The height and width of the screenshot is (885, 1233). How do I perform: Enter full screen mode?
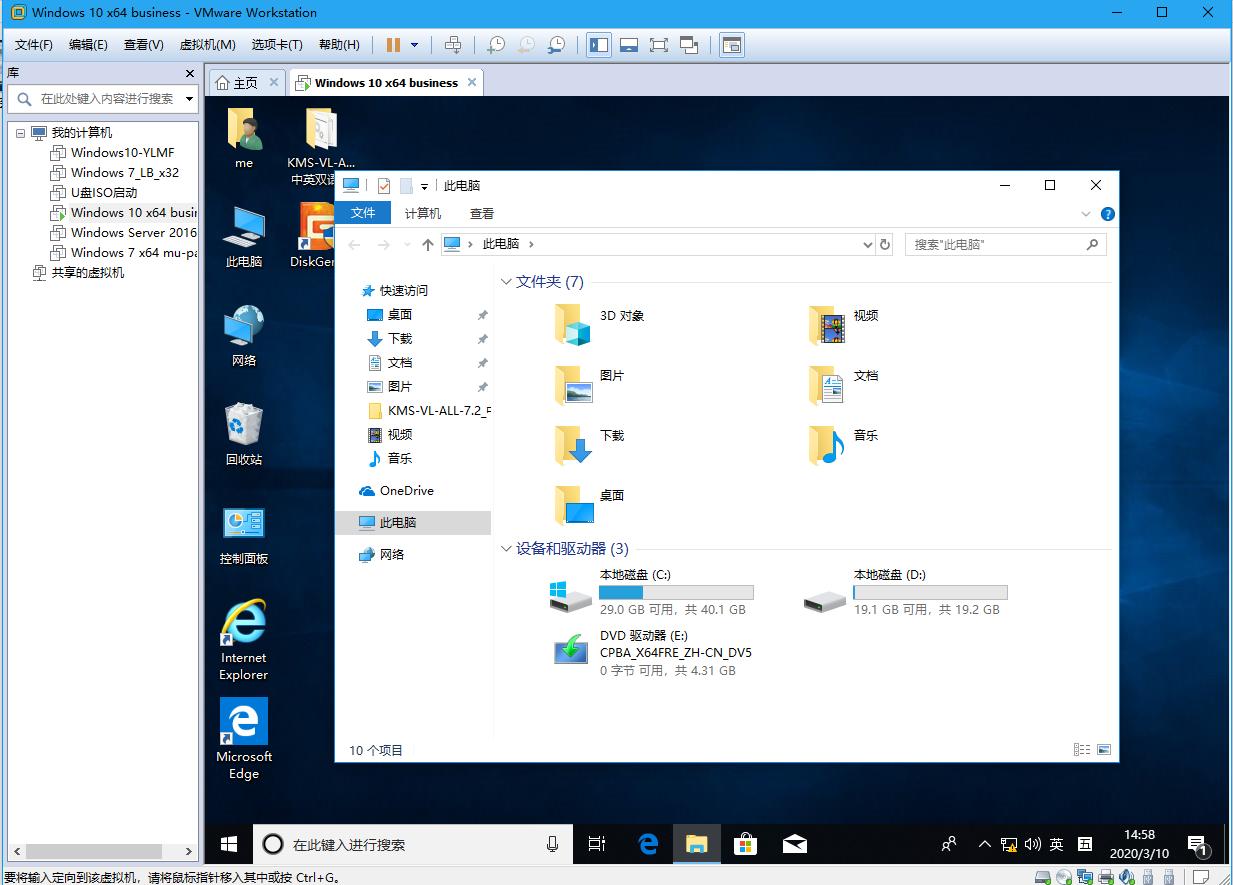pyautogui.click(x=658, y=44)
